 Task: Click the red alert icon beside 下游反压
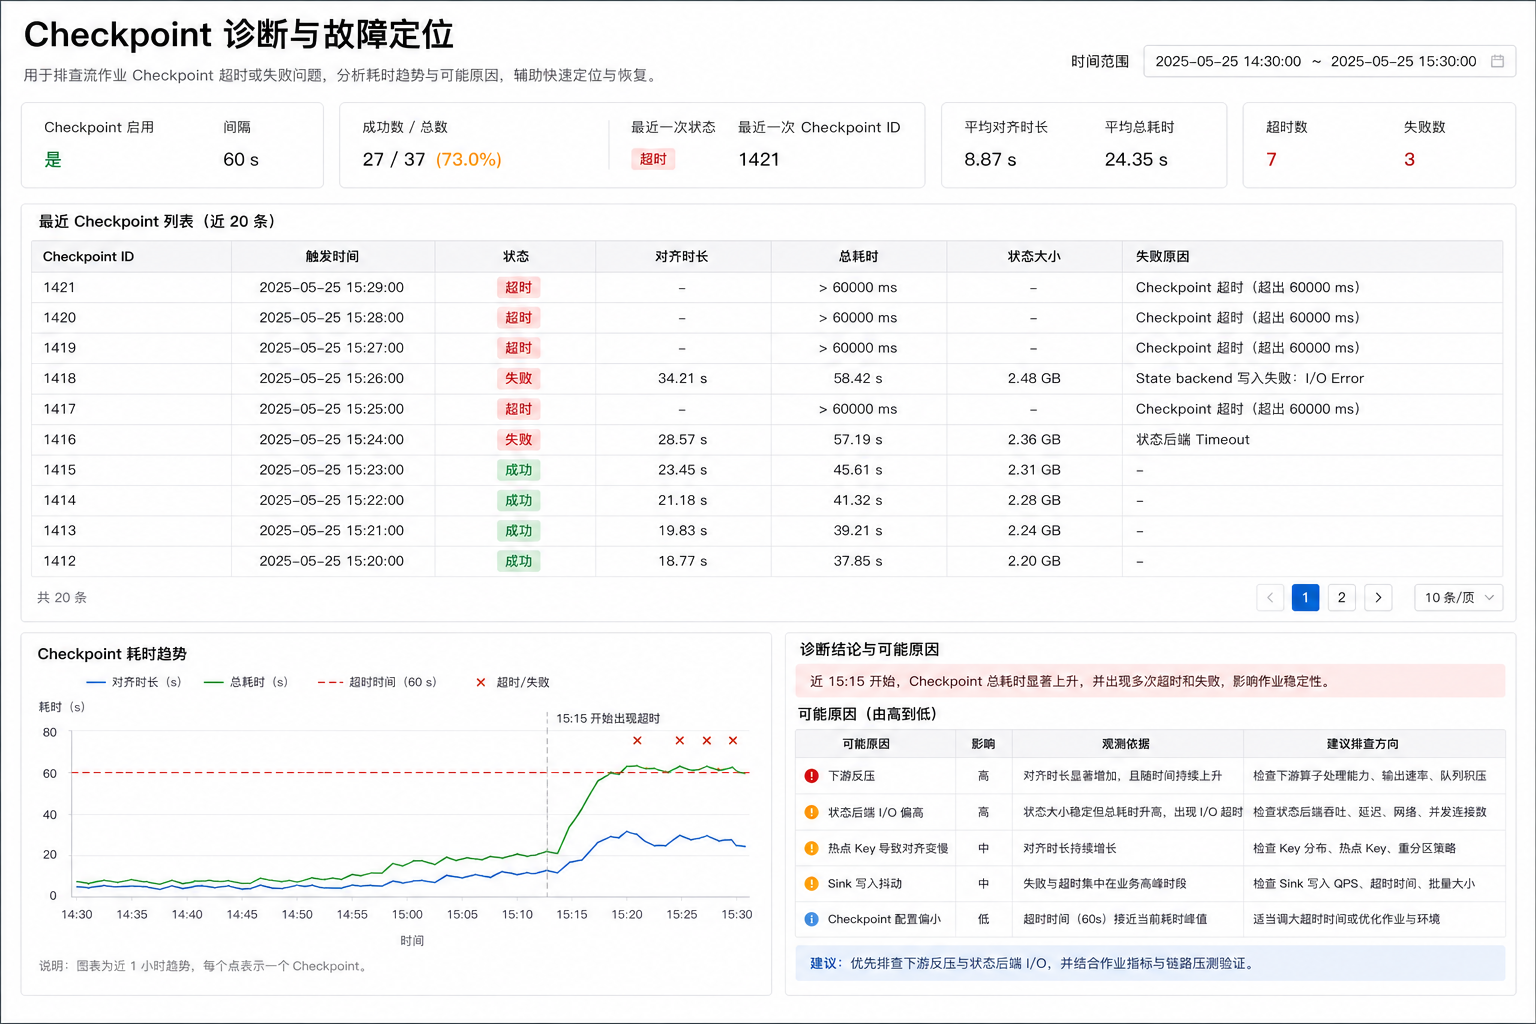(811, 776)
